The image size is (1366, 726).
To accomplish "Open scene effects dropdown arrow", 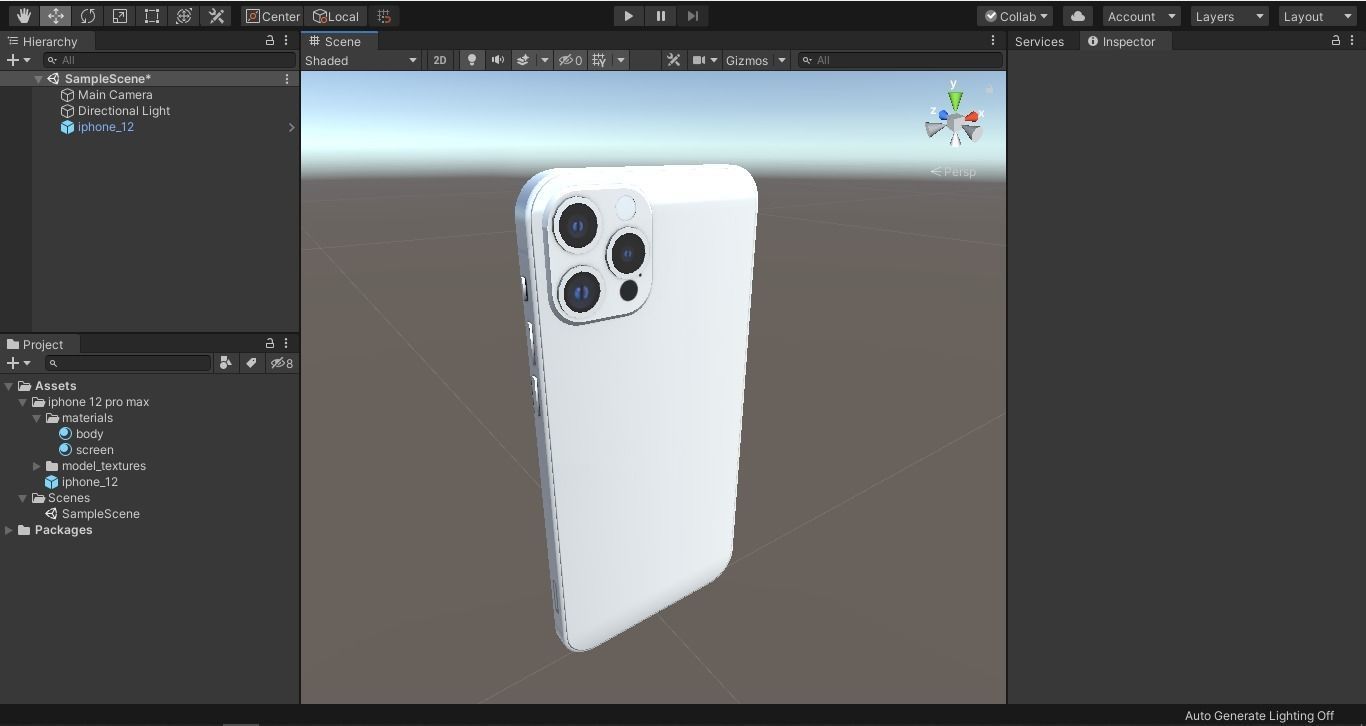I will [544, 60].
